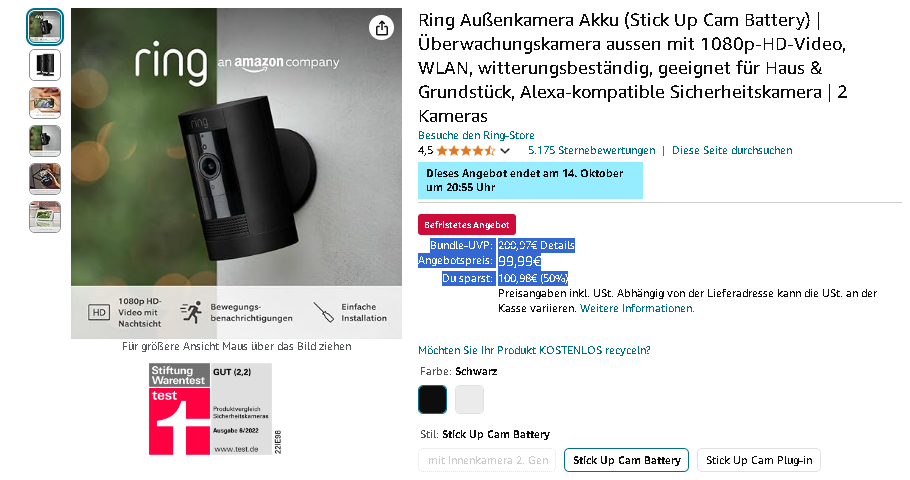Choose the white color swatch

tap(469, 399)
